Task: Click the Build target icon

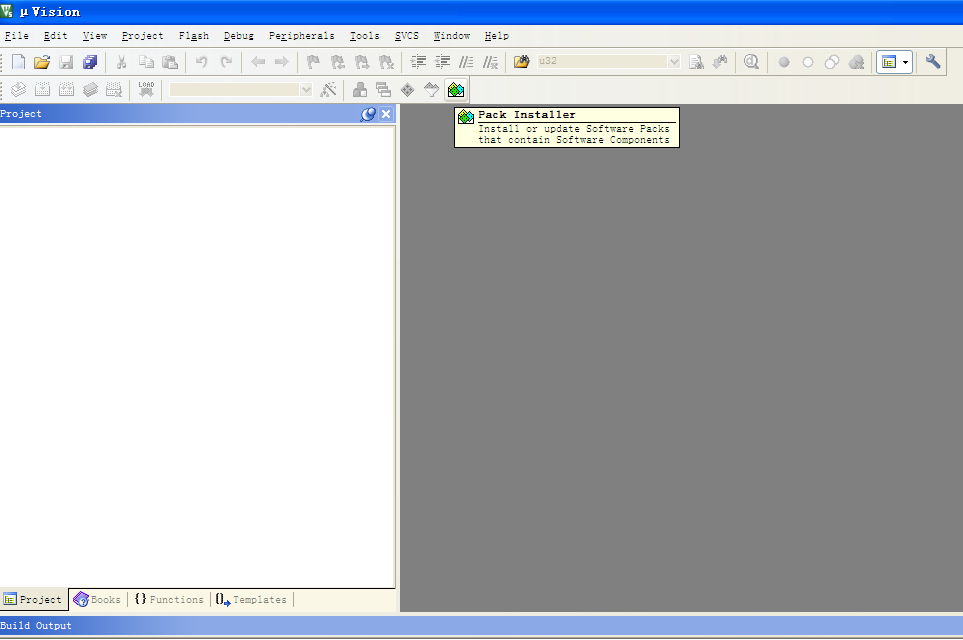Action: point(42,90)
